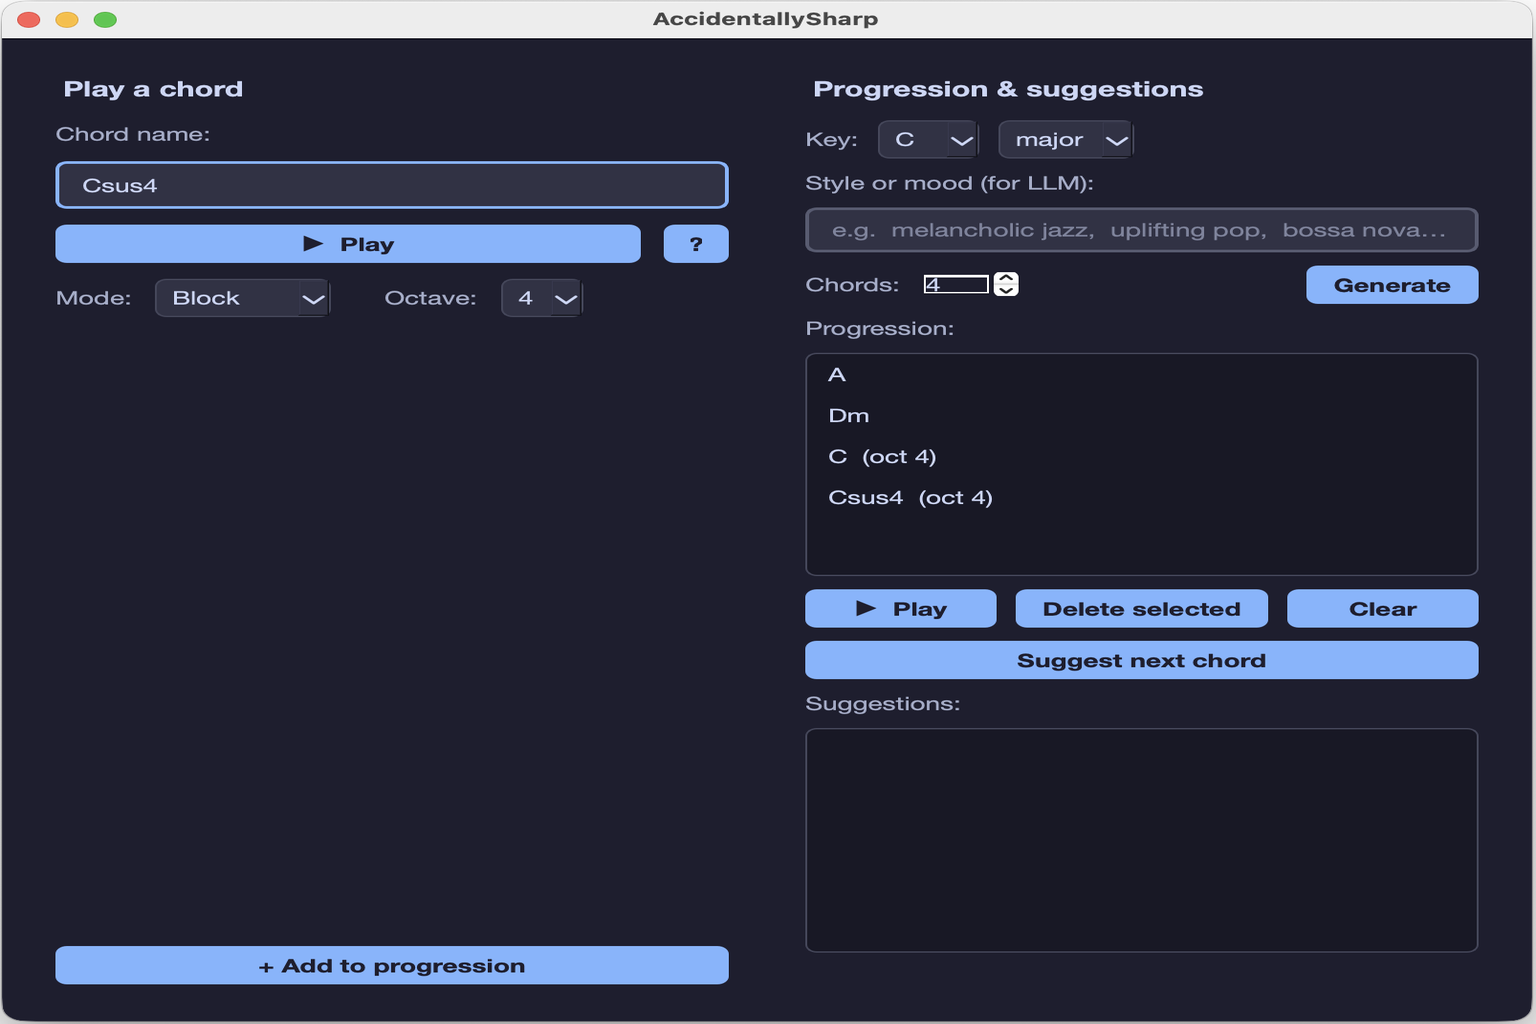Click the Chord name input field
Image resolution: width=1536 pixels, height=1024 pixels.
pyautogui.click(x=391, y=186)
